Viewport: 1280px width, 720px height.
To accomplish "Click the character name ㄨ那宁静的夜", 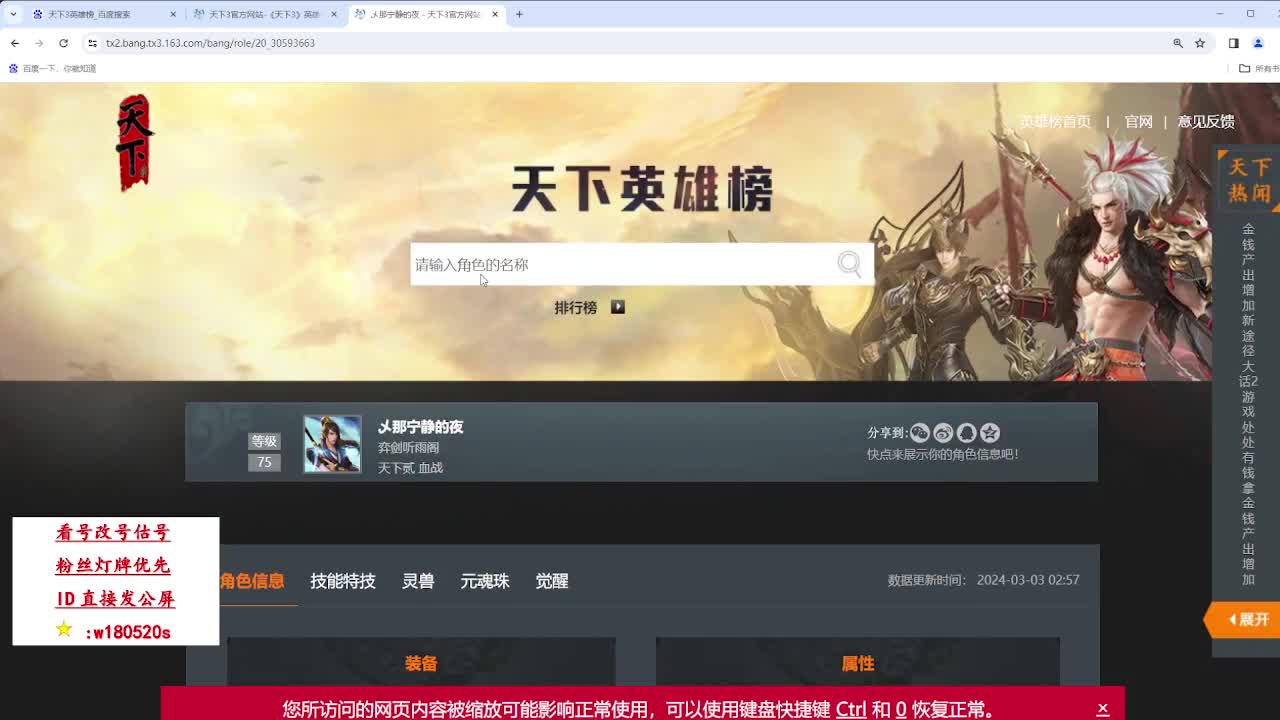I will click(420, 427).
